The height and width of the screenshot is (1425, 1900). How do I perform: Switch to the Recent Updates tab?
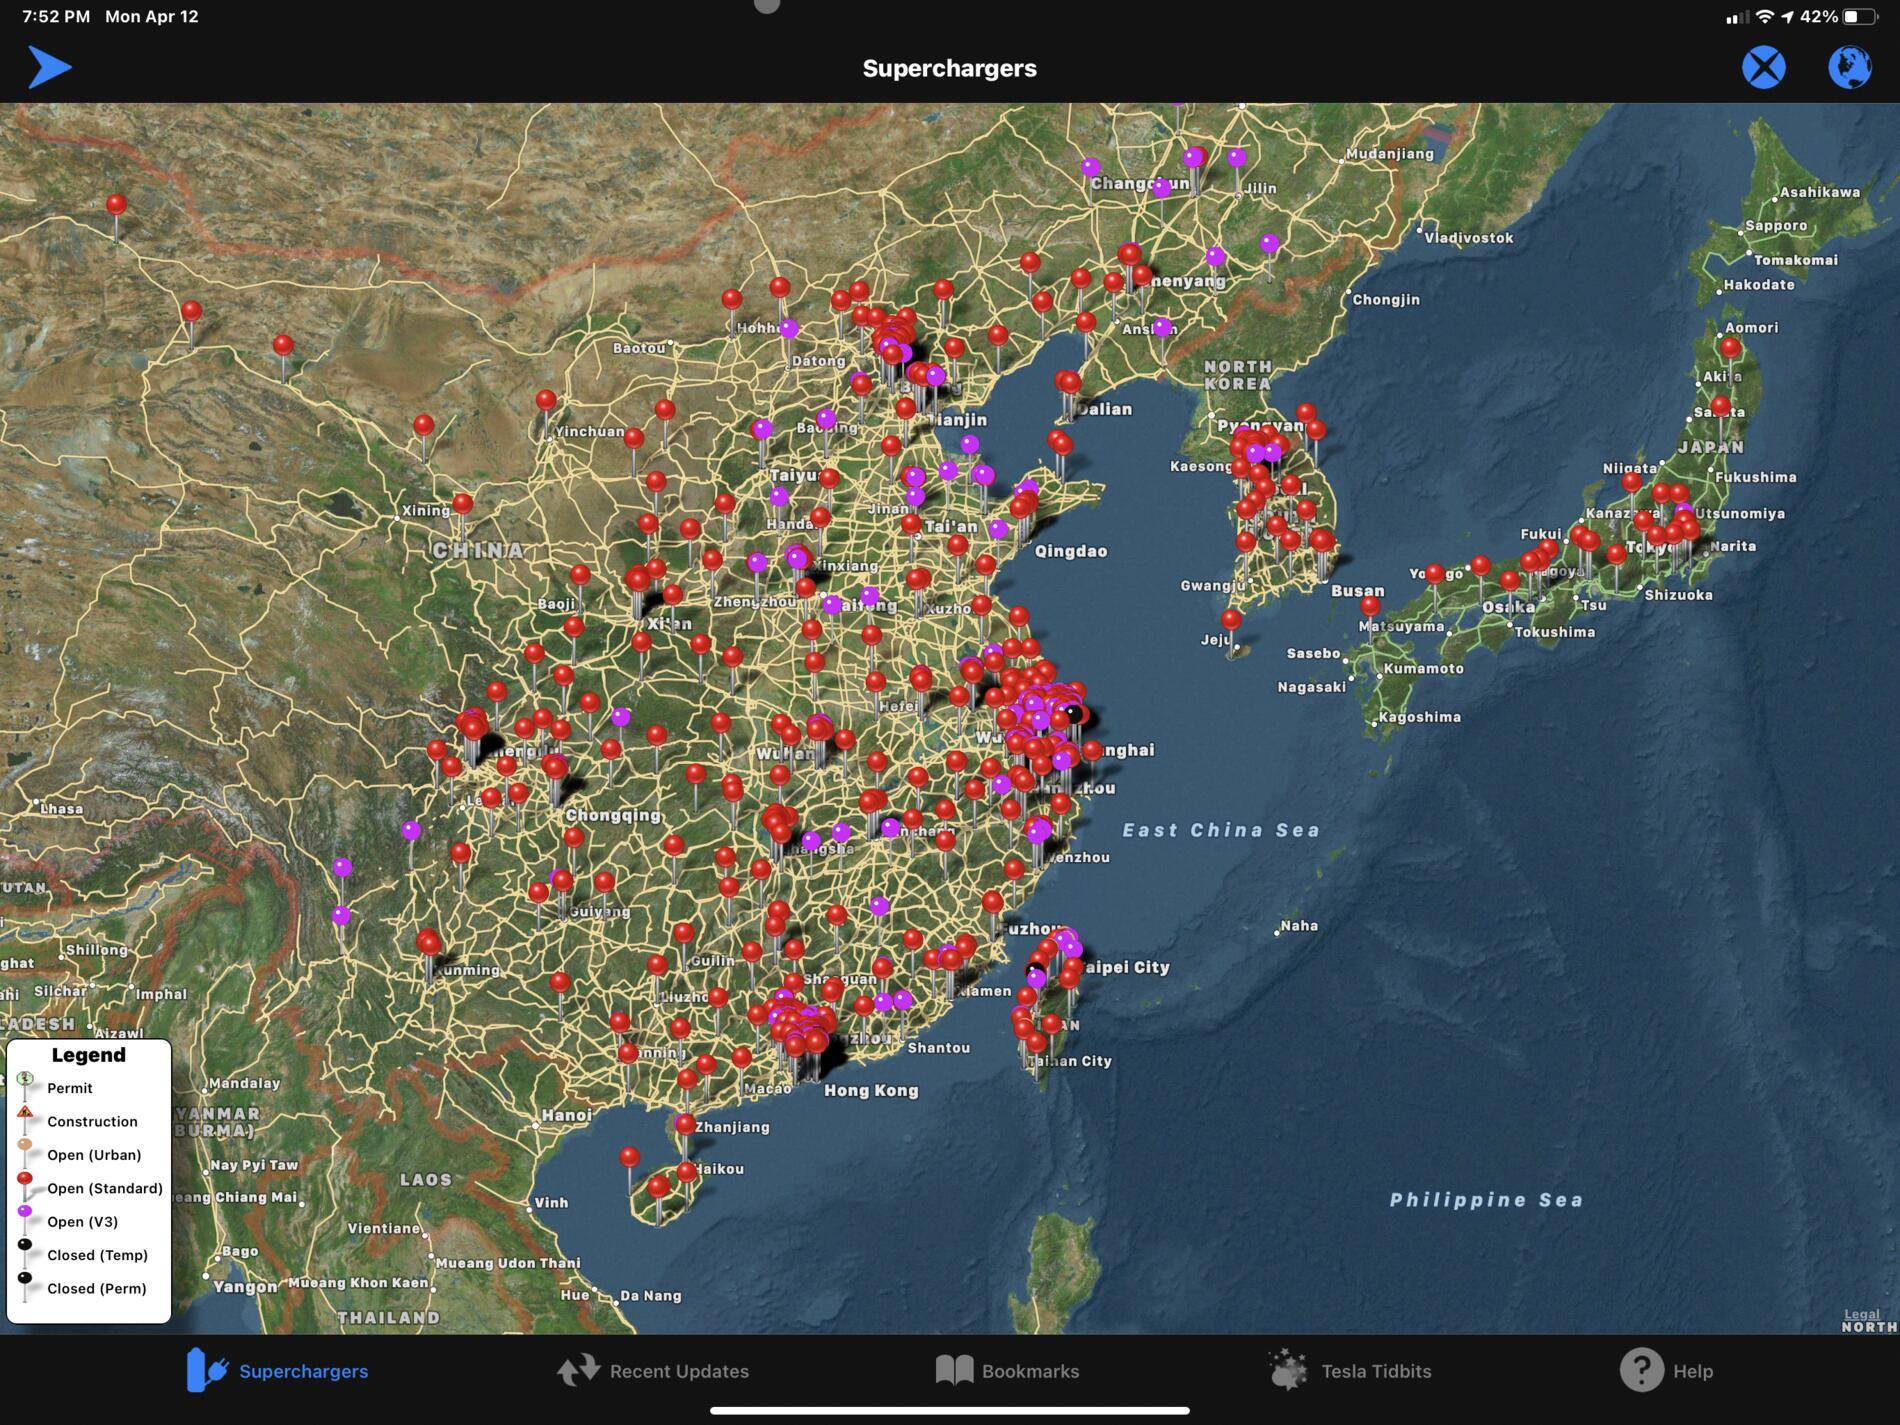(x=678, y=1371)
